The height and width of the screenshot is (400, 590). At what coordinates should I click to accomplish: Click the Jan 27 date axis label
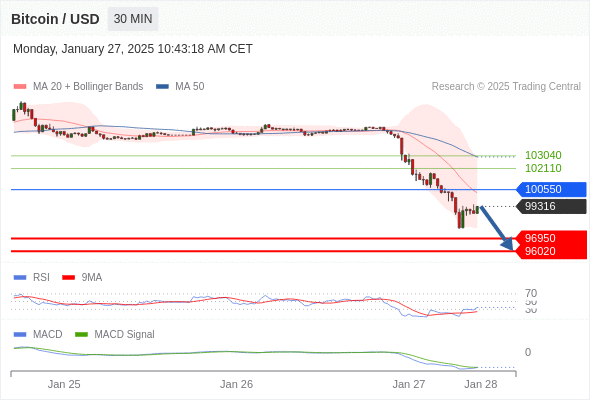pos(409,384)
